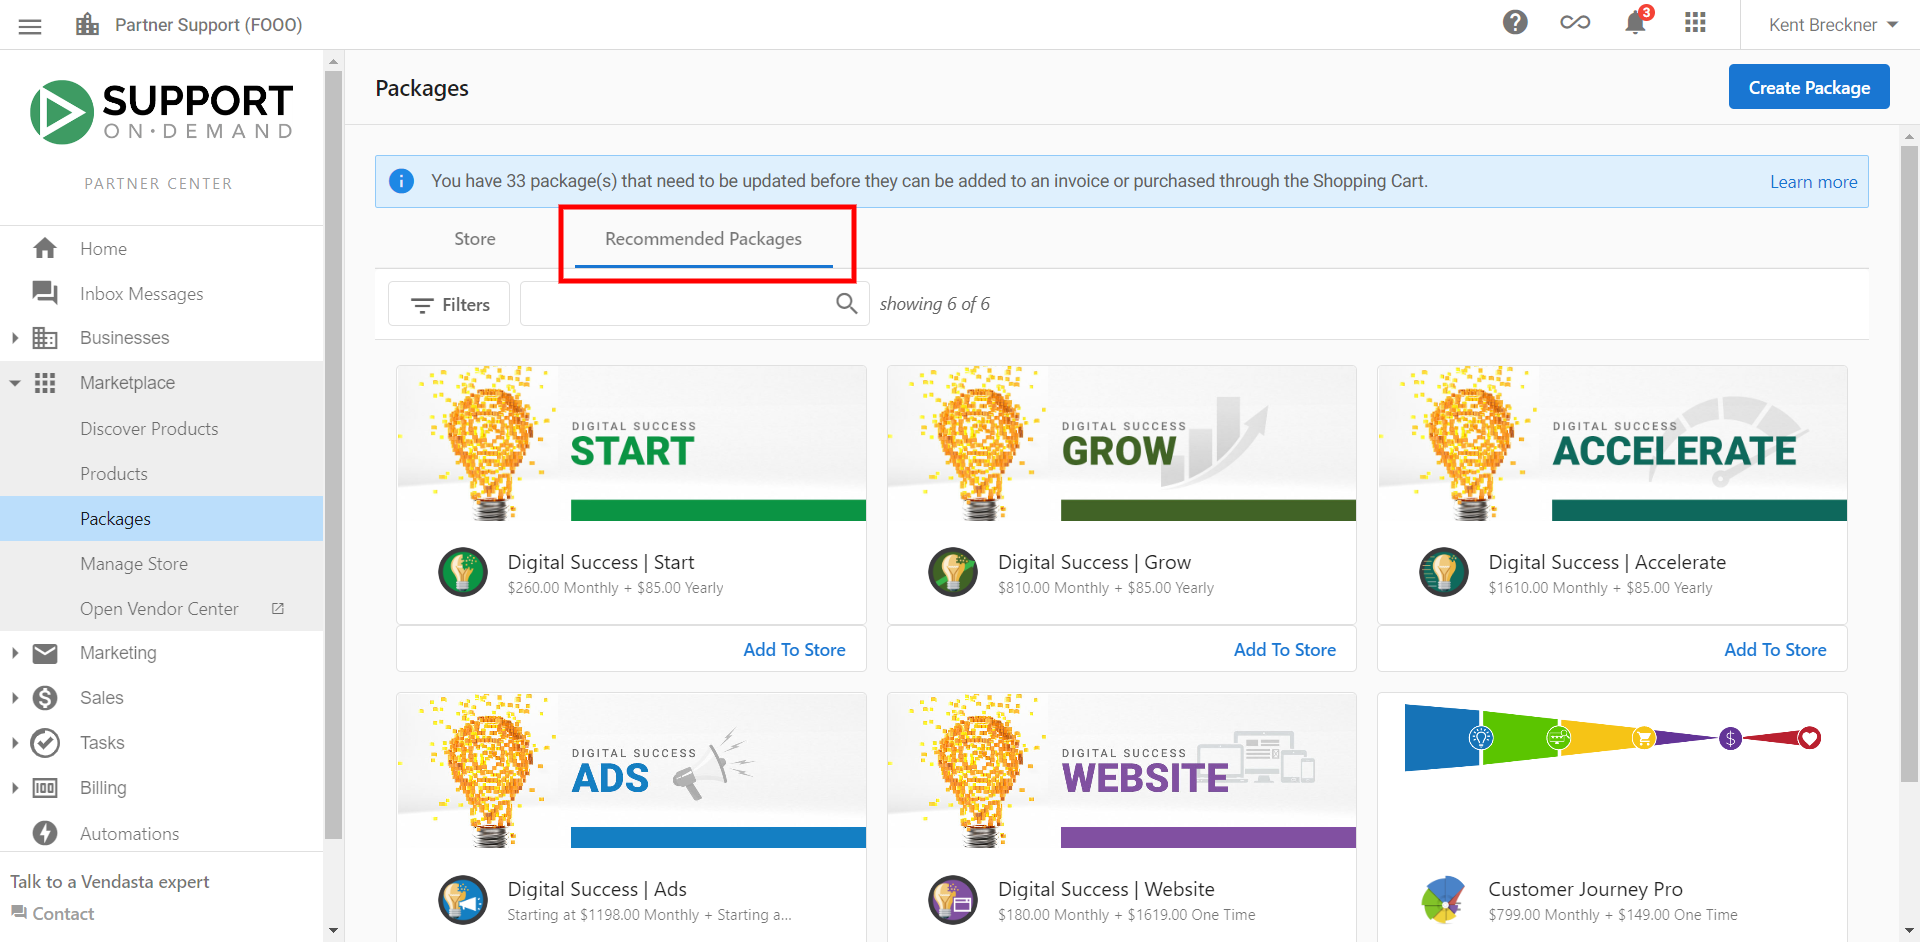Go to Inbox Messages
This screenshot has height=943, width=1920.
click(141, 294)
